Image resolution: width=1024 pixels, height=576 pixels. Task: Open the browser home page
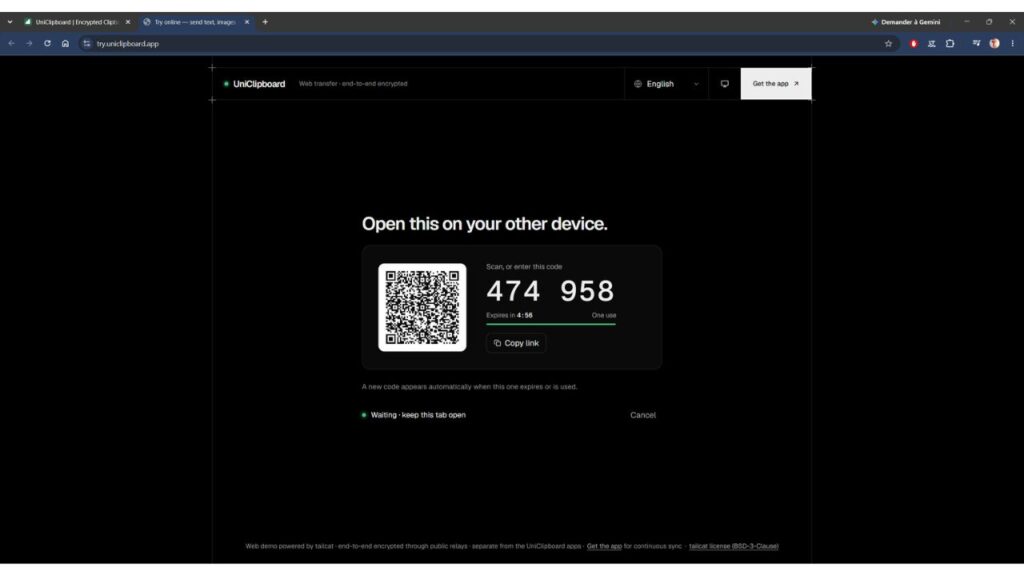pyautogui.click(x=65, y=44)
